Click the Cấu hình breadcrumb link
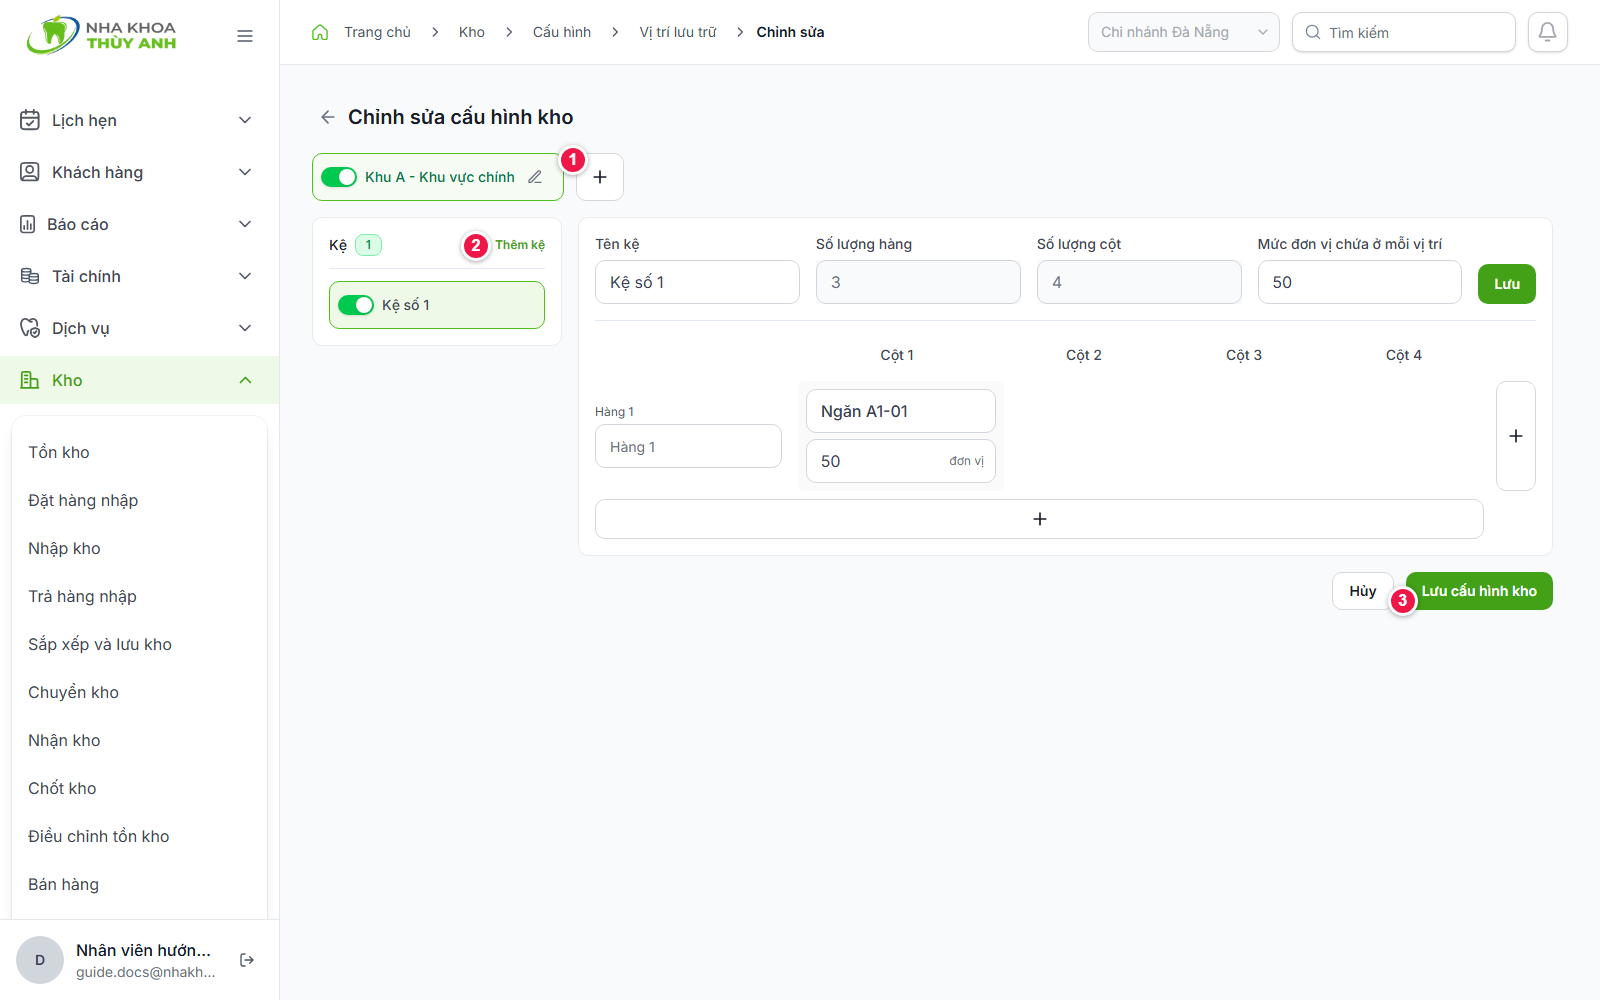This screenshot has width=1600, height=1000. (x=562, y=32)
